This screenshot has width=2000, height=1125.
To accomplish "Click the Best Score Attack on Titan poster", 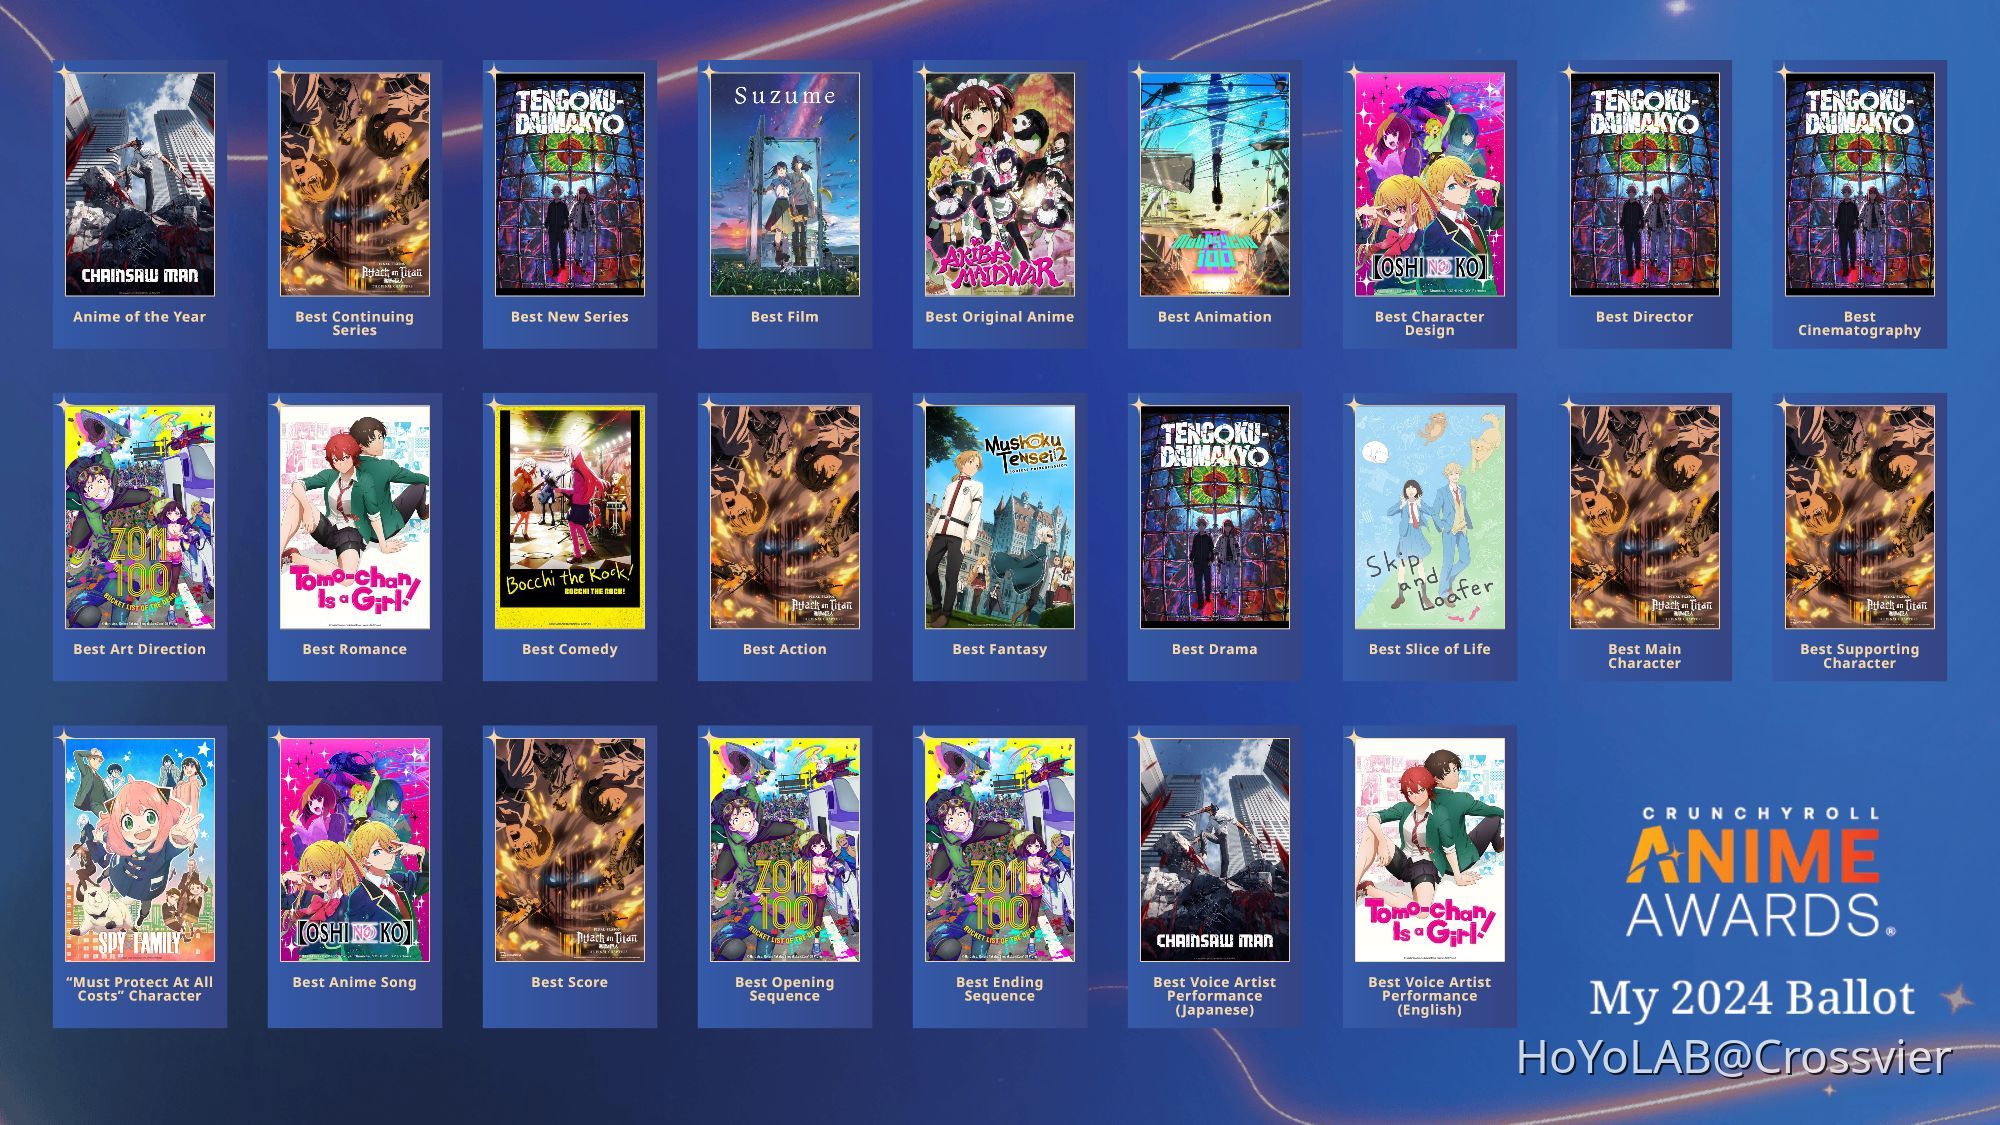I will [570, 850].
